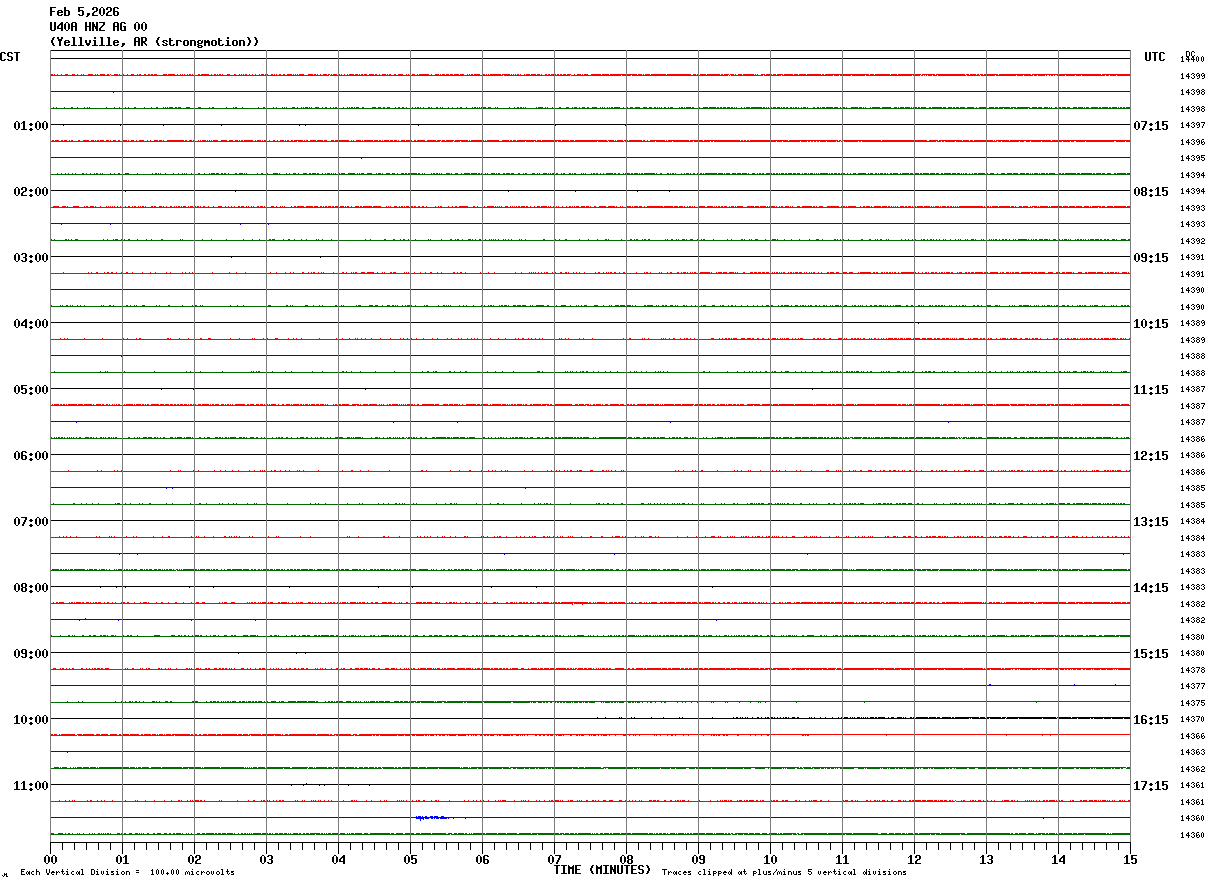Viewport: 1210px width, 886px height.
Task: Click the DC value 14396
Action: pos(1192,142)
